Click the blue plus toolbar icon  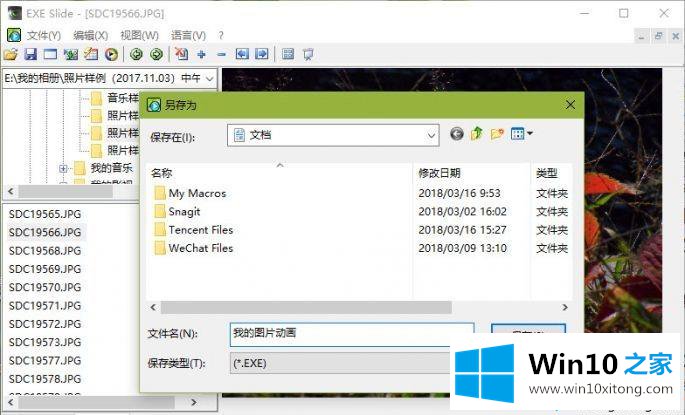(x=201, y=55)
